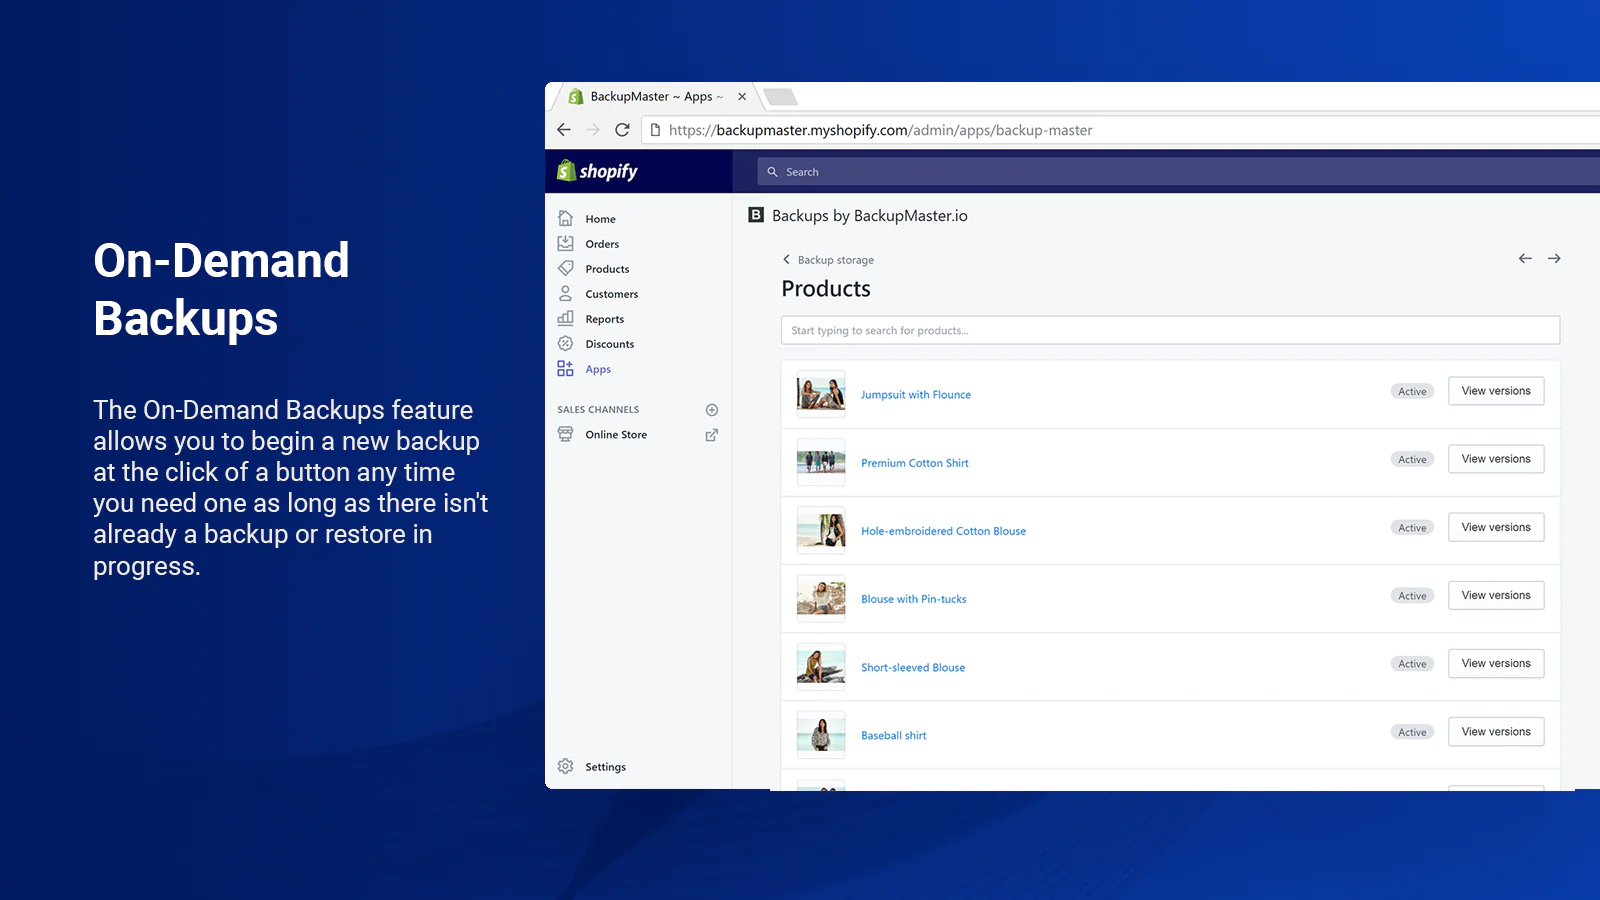This screenshot has height=900, width=1600.
Task: Click Premium Cotton Shirt thumbnail
Action: (821, 462)
